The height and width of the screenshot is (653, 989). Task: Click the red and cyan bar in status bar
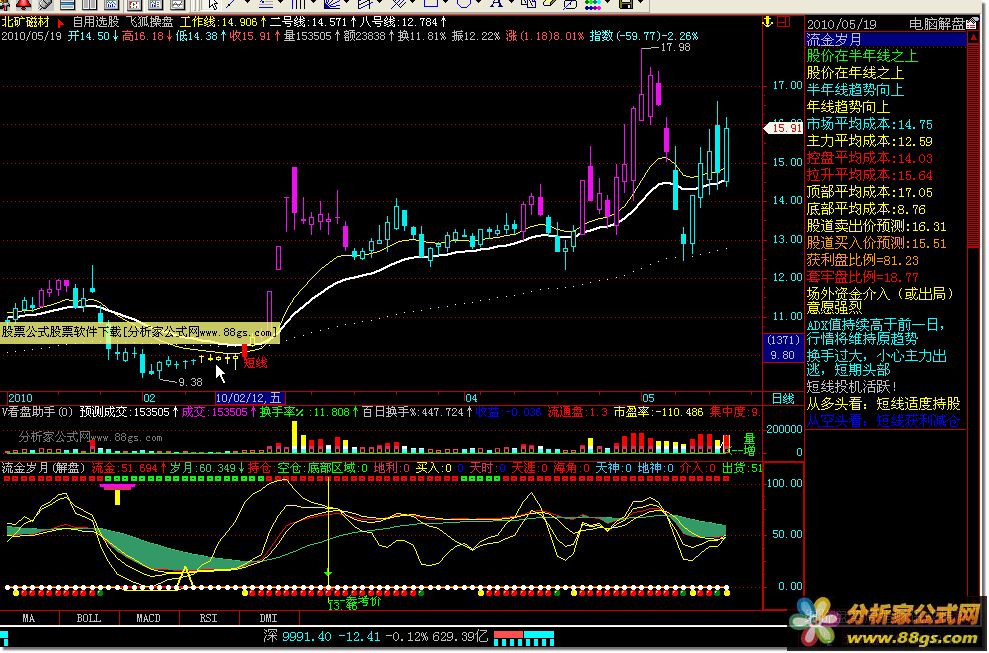524,637
